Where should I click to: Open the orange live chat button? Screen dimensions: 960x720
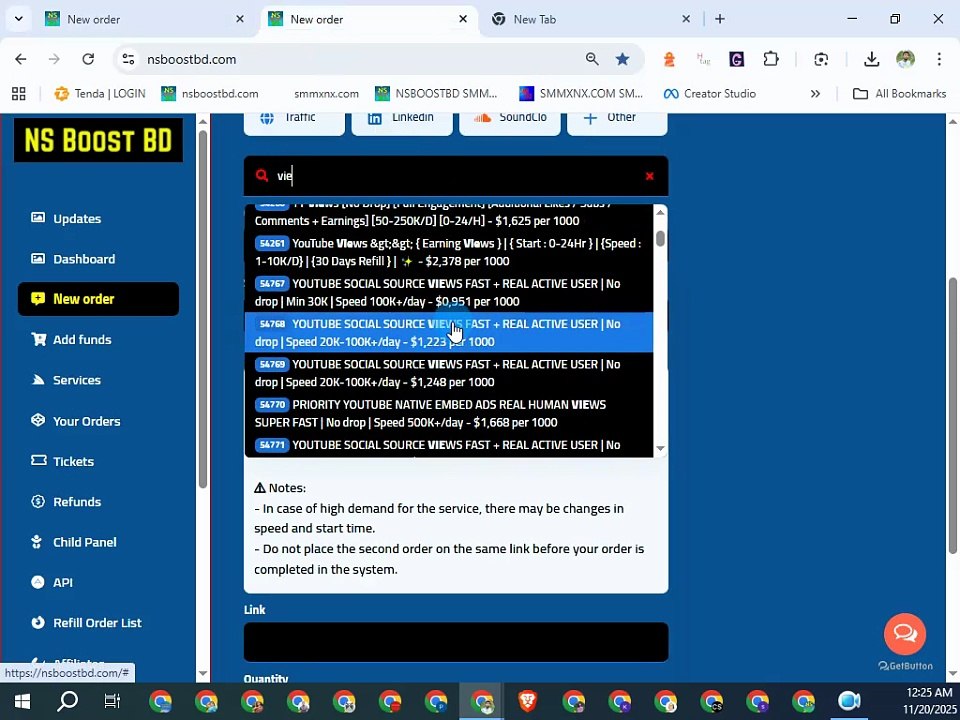coord(905,634)
